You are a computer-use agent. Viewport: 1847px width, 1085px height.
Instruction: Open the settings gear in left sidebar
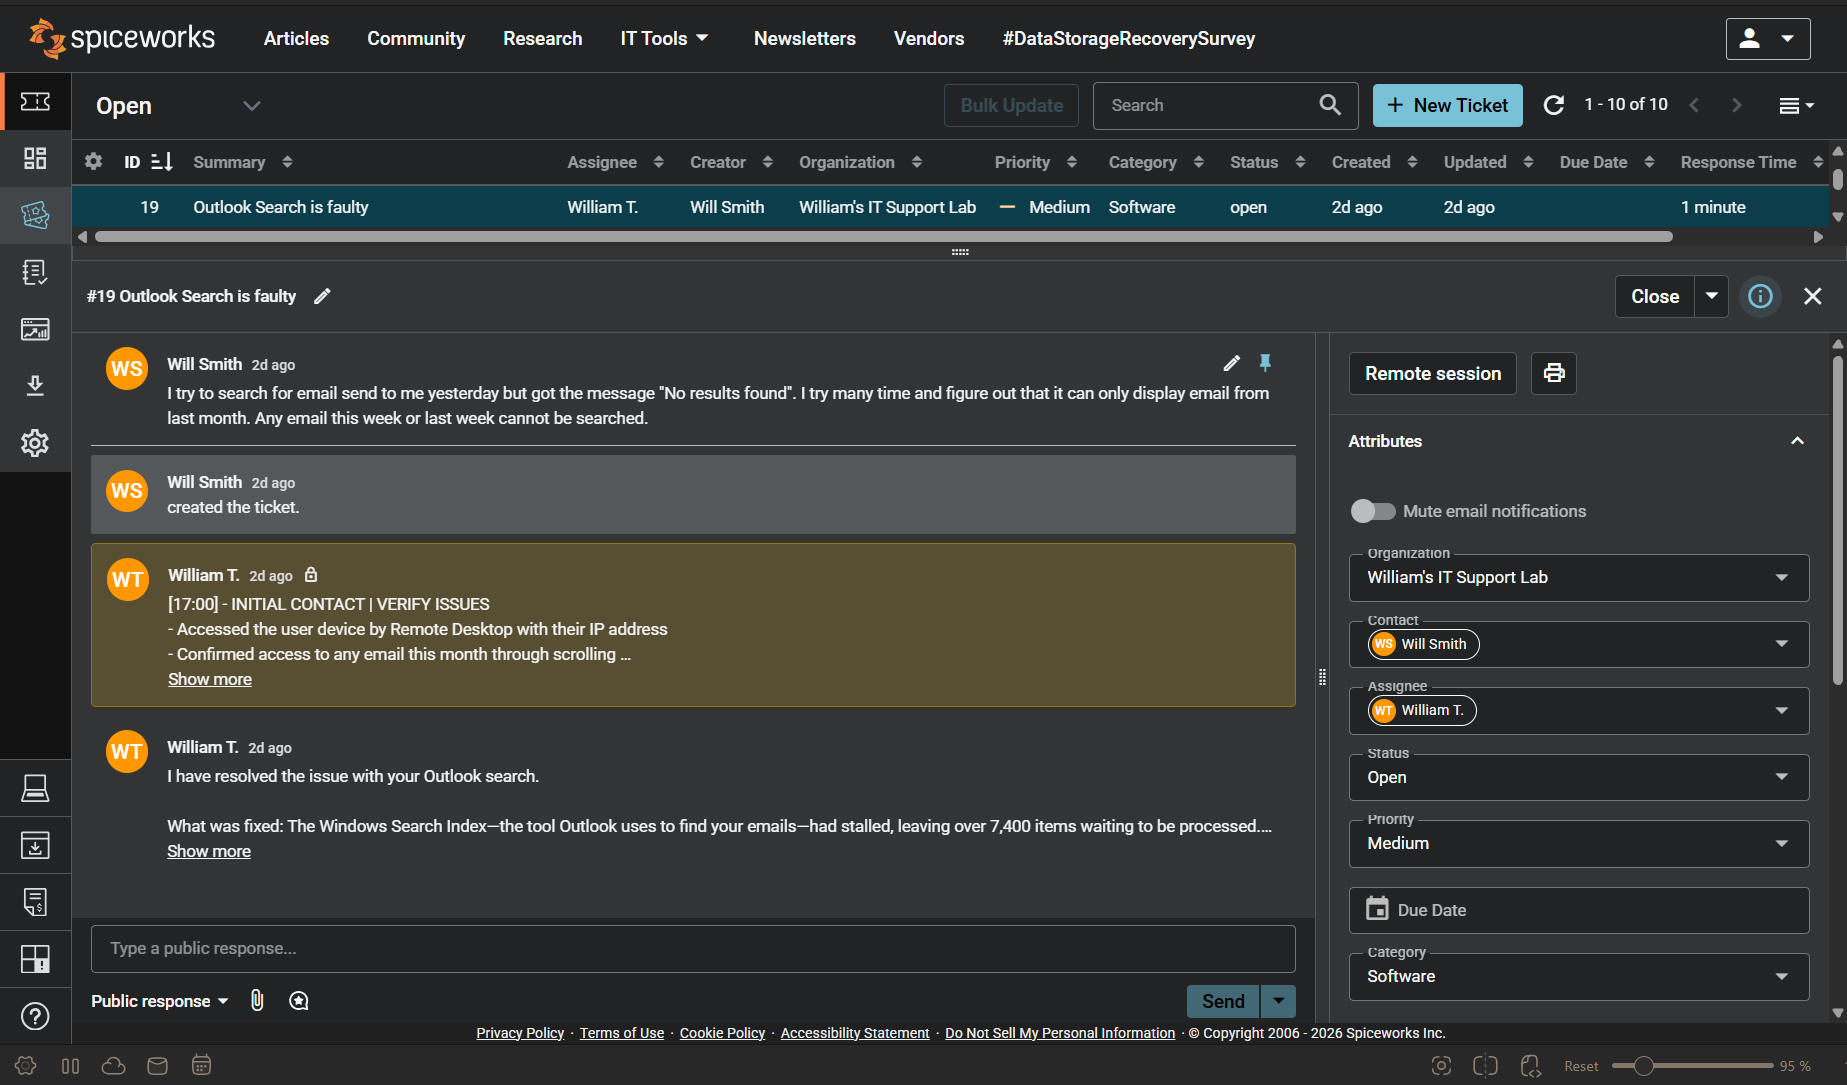point(35,443)
